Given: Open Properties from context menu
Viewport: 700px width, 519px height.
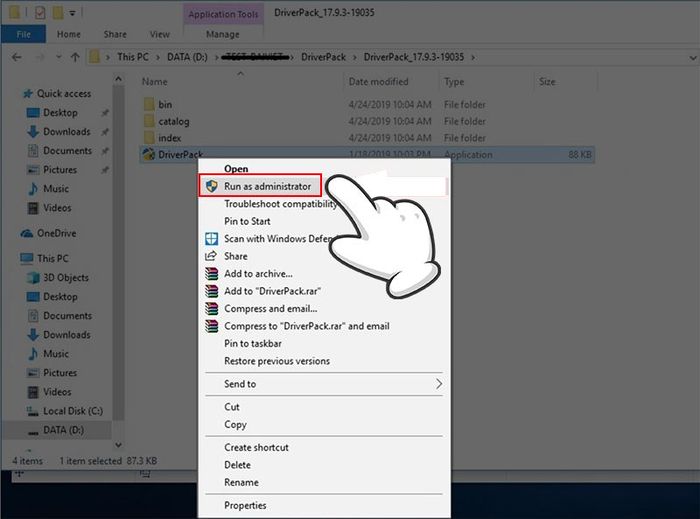Looking at the screenshot, I should 245,505.
